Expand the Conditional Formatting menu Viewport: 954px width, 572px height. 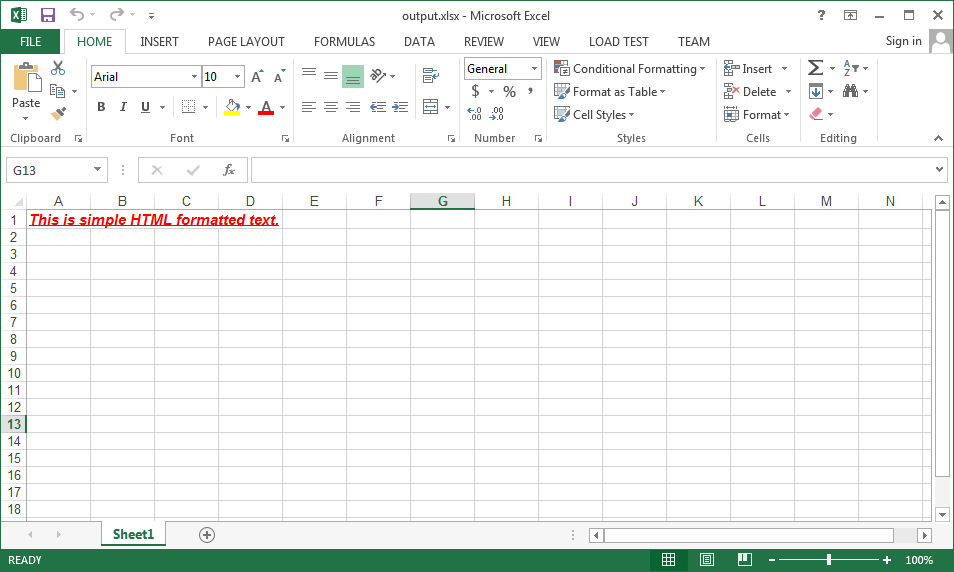(630, 69)
